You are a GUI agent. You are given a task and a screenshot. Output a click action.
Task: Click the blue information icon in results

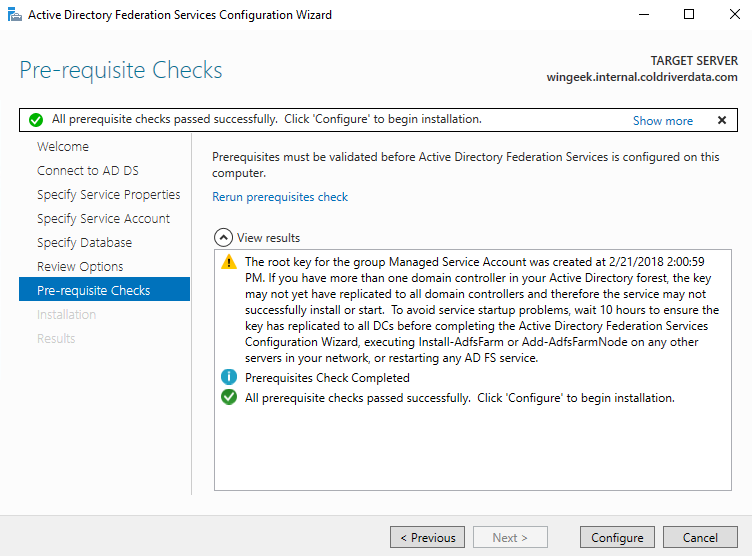tap(229, 378)
